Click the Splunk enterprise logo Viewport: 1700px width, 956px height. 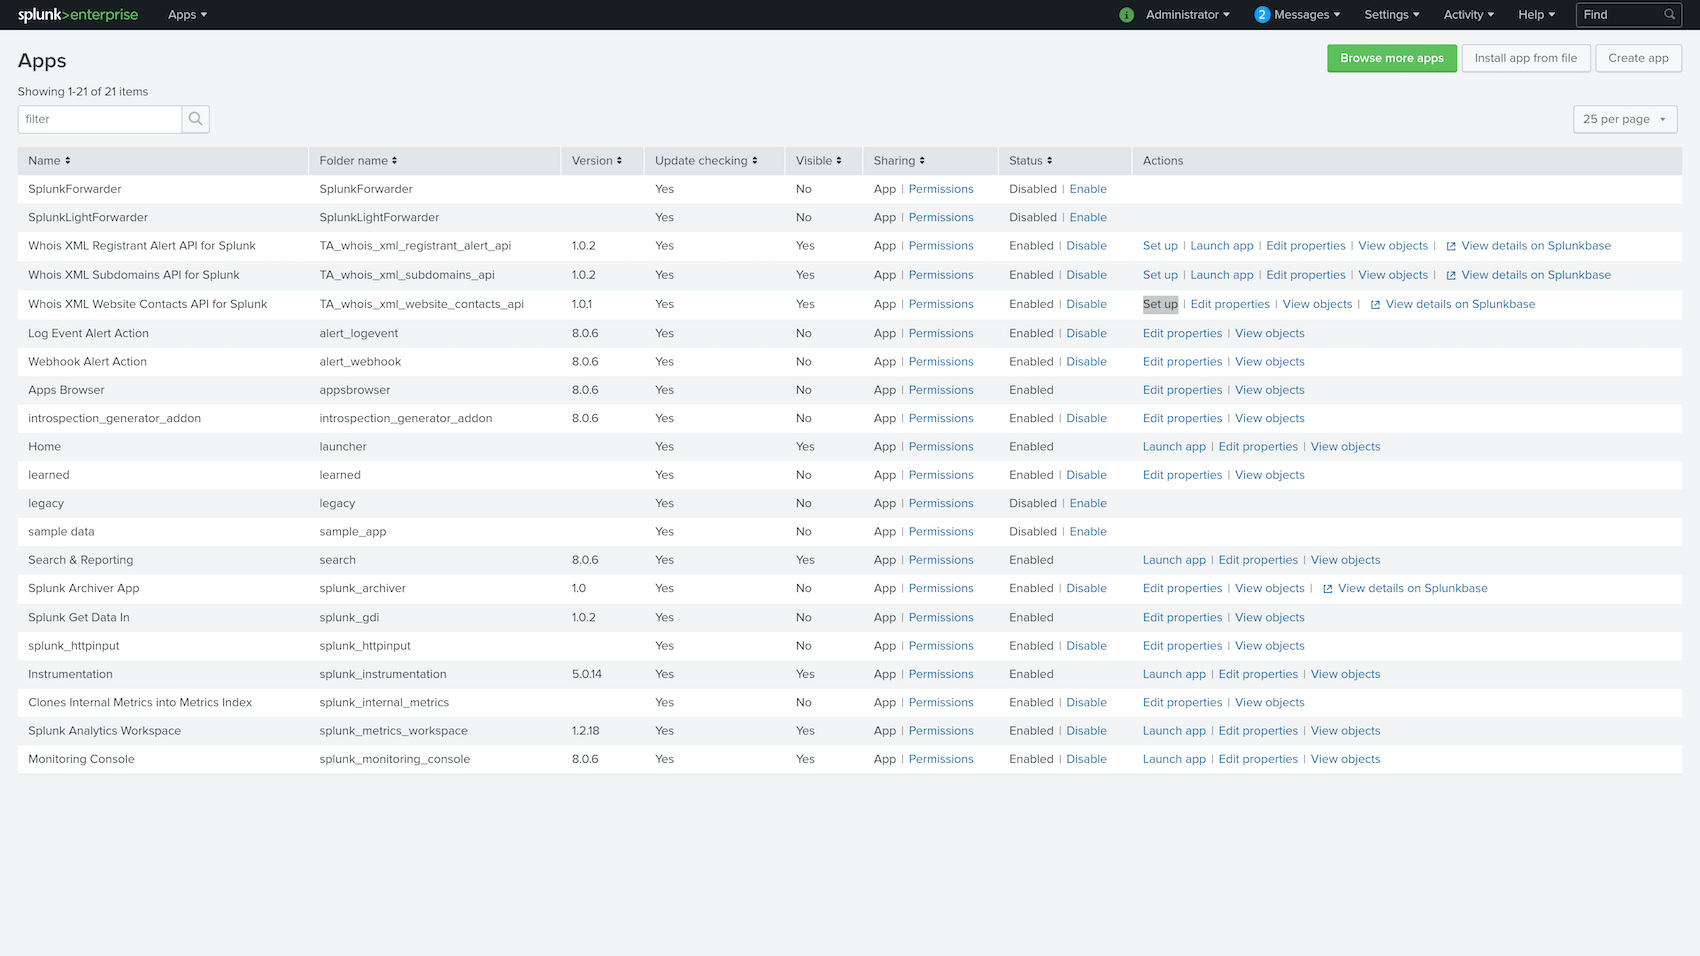point(78,15)
